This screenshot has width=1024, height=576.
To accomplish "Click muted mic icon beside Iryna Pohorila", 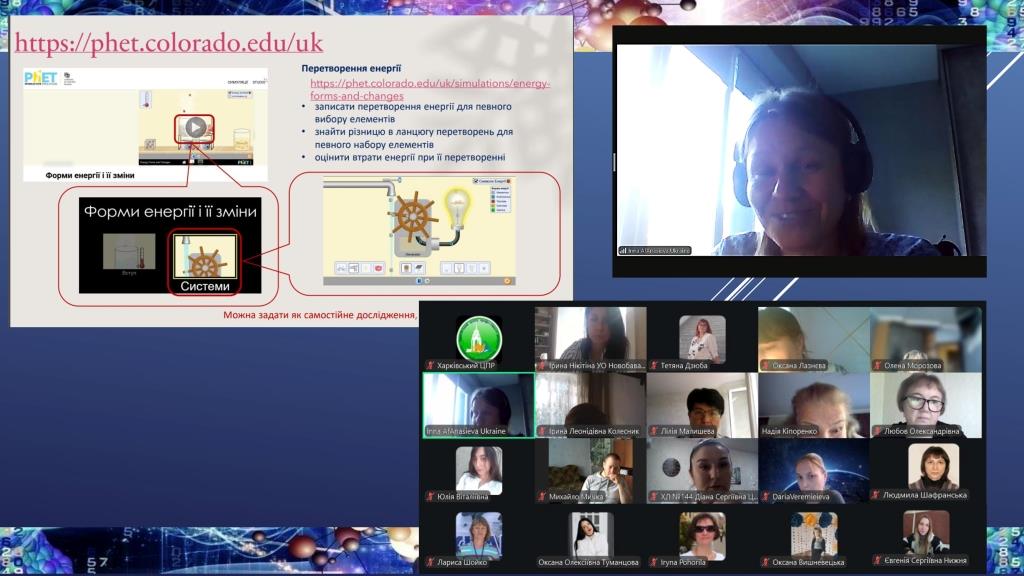I will [x=654, y=562].
